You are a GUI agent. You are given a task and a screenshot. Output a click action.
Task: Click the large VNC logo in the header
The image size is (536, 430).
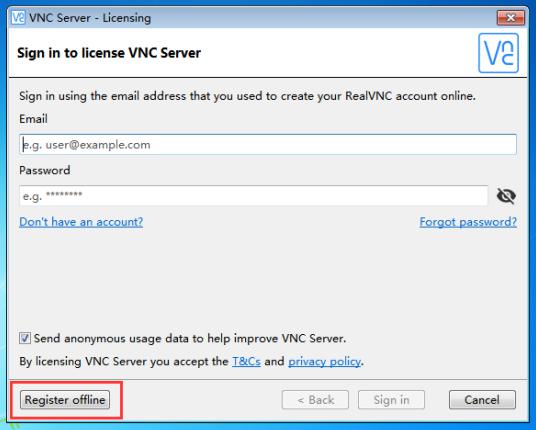(498, 53)
